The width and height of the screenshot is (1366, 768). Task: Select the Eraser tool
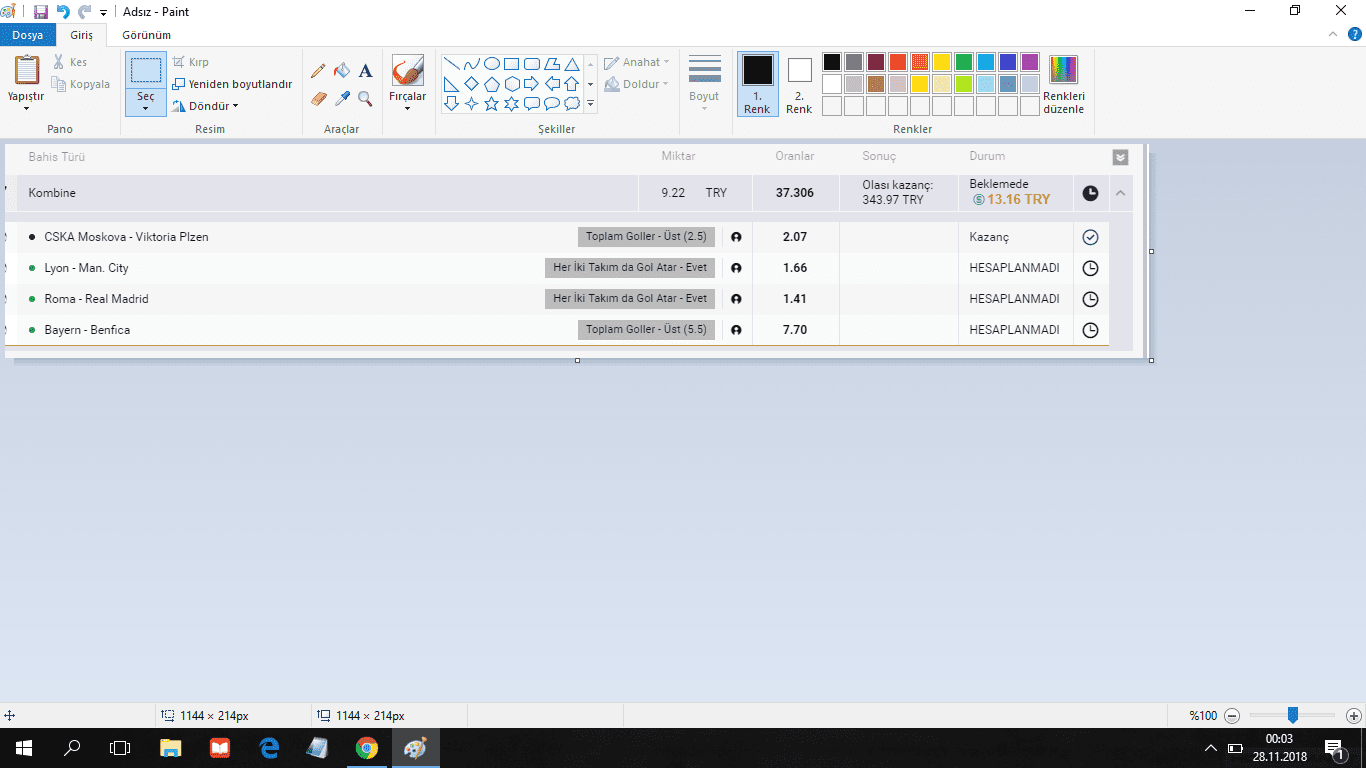click(x=319, y=98)
